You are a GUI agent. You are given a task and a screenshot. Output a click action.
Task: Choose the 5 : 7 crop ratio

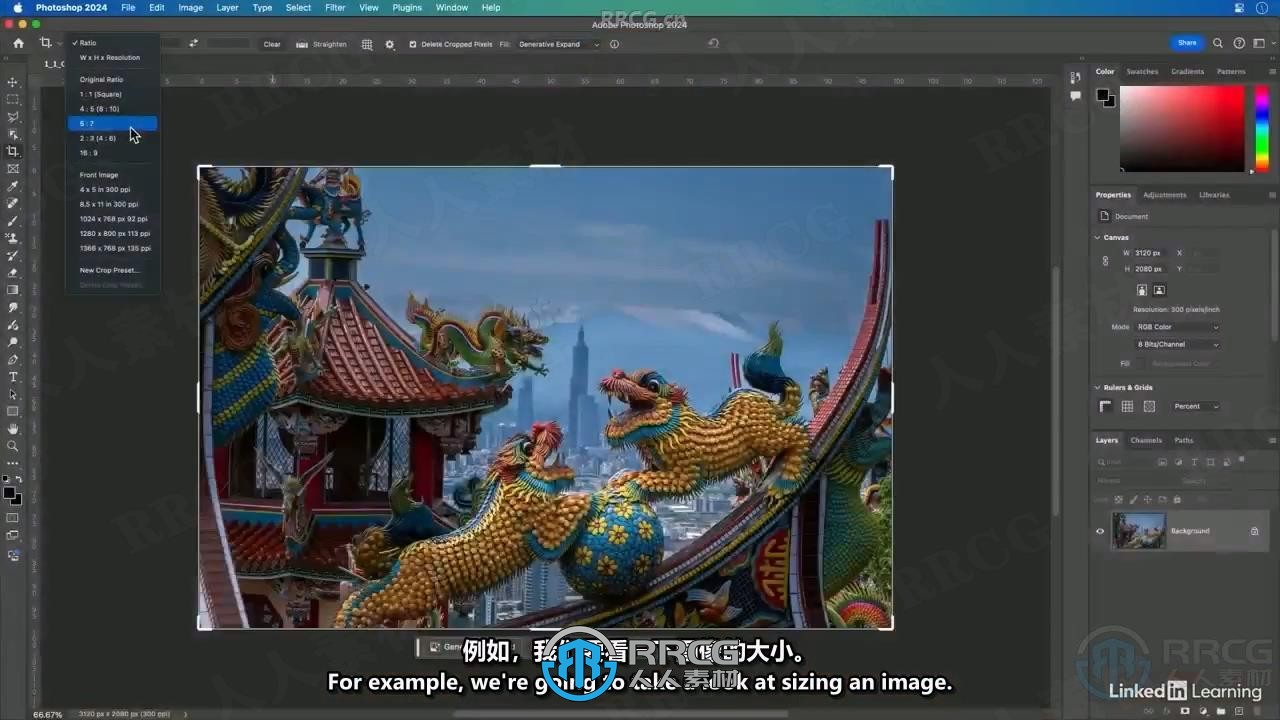(112, 124)
